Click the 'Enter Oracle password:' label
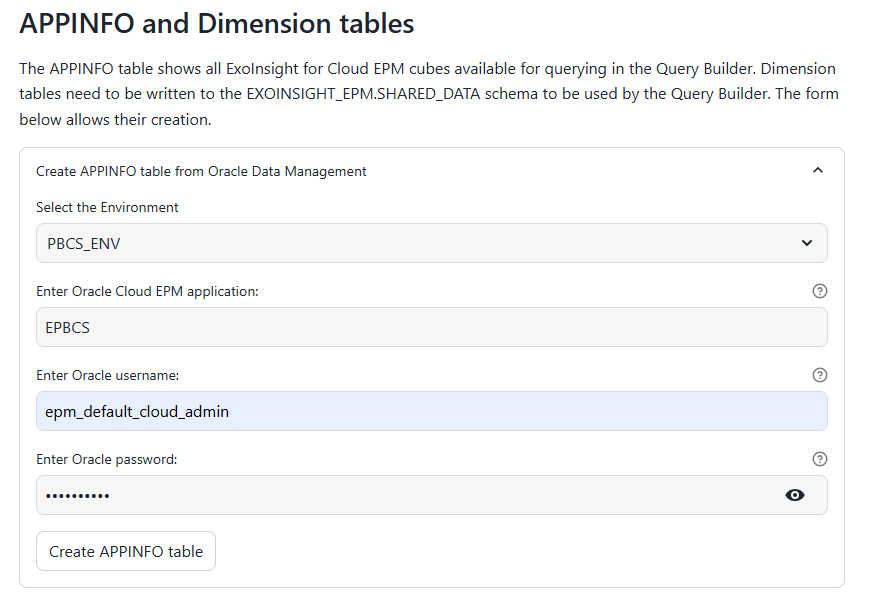Image resolution: width=881 pixels, height=602 pixels. pos(106,459)
